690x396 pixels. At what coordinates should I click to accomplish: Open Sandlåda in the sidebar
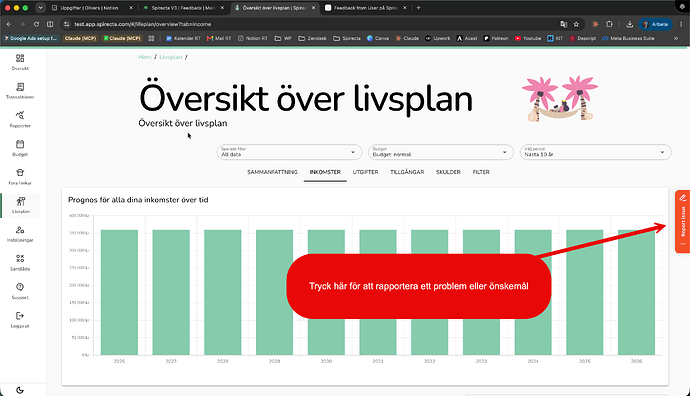(20, 262)
